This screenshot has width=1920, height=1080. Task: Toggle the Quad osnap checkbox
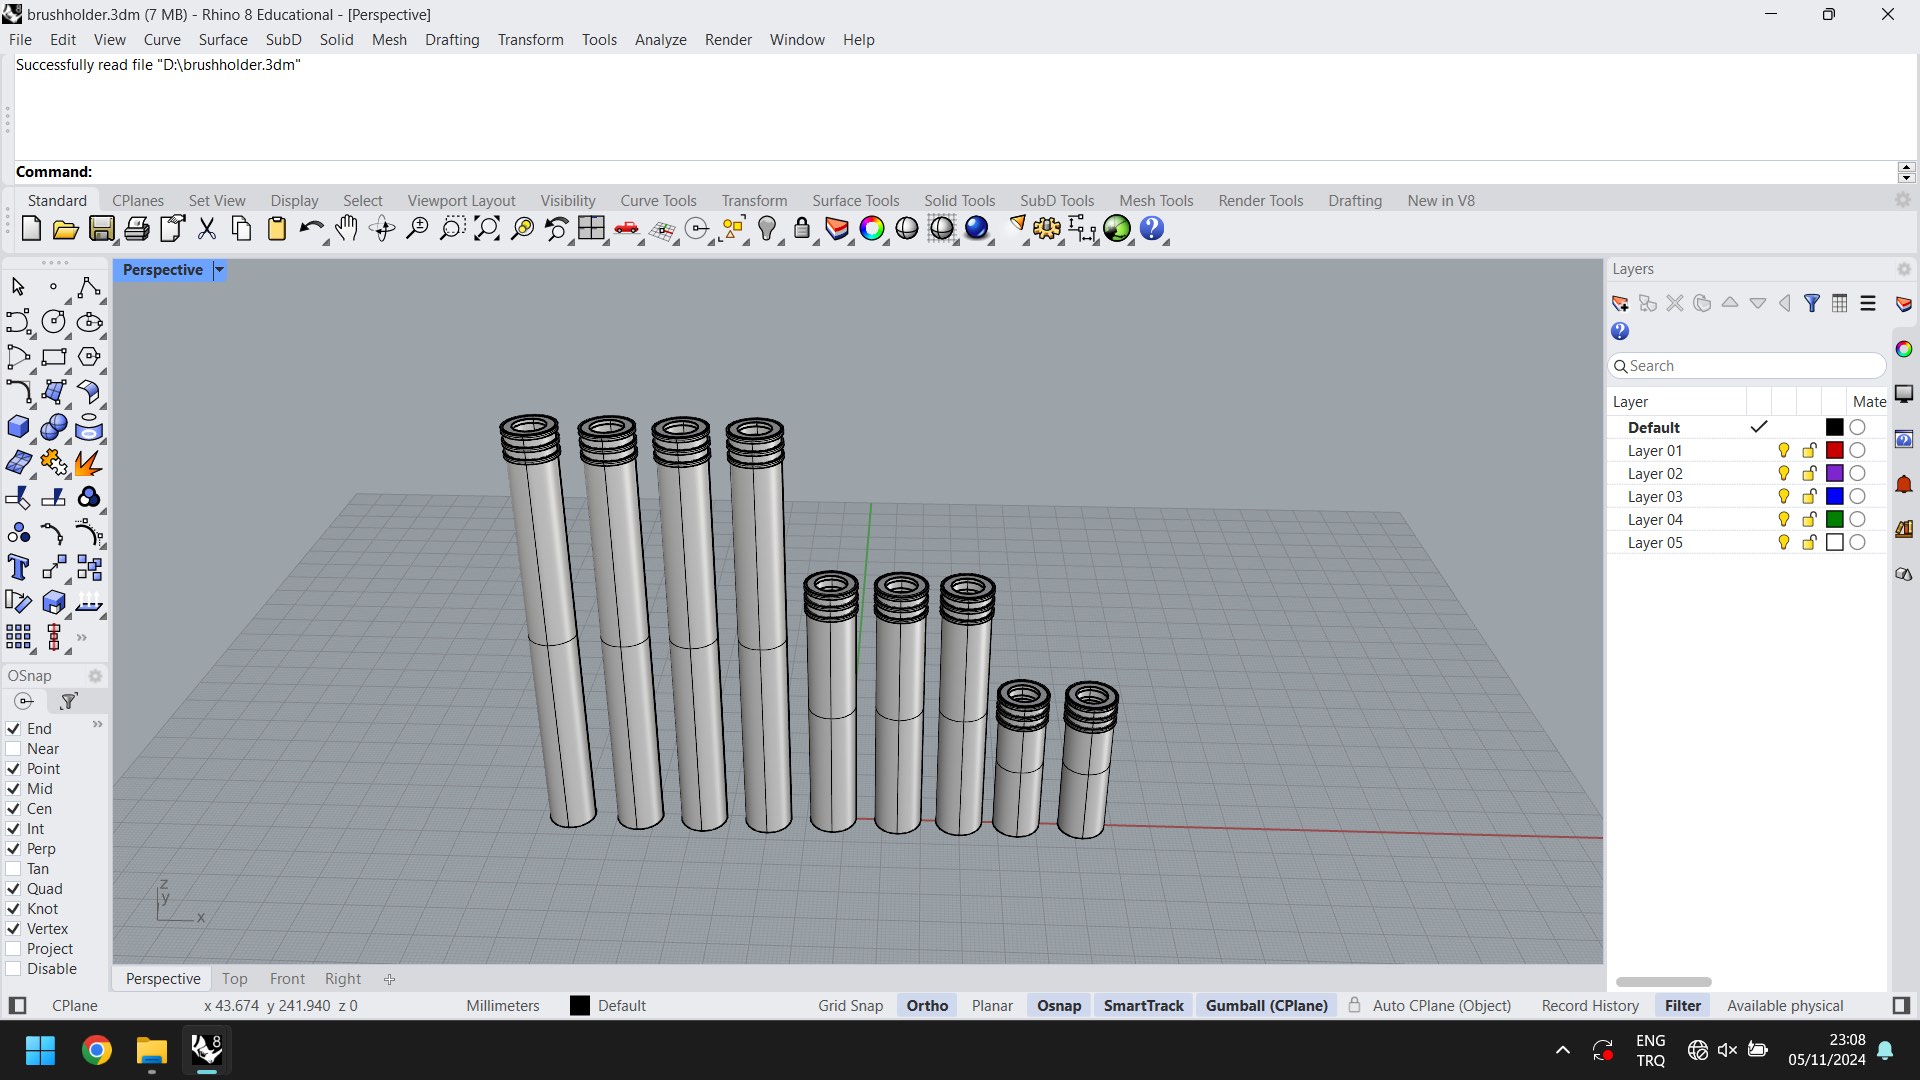(13, 889)
